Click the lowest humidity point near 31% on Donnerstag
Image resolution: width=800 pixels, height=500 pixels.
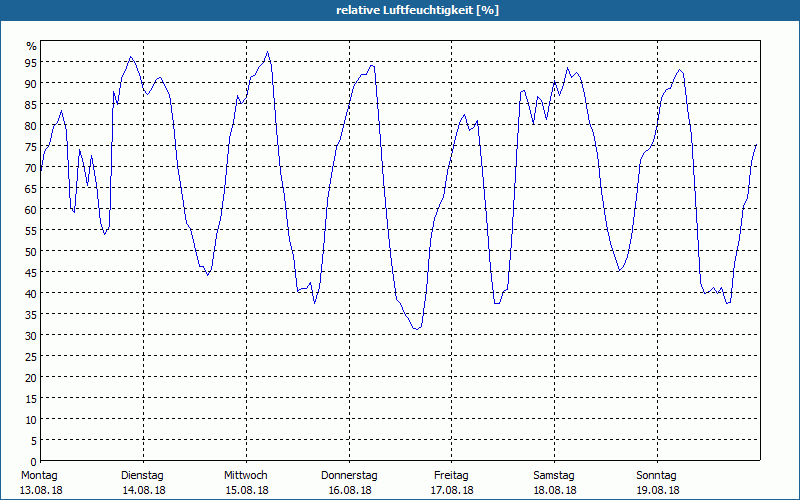pyautogui.click(x=416, y=330)
